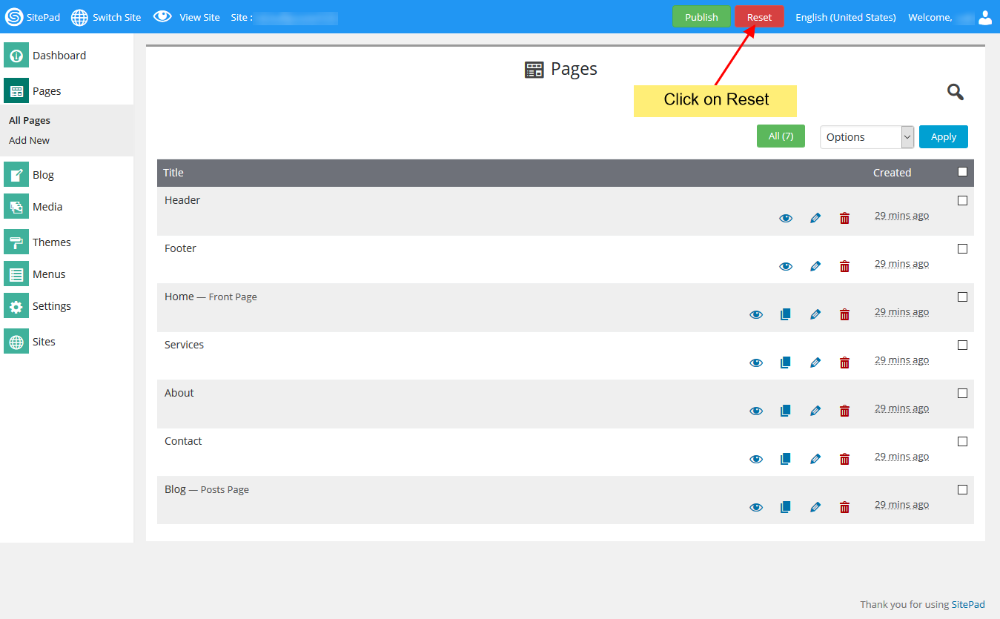This screenshot has width=1000, height=619.
Task: Click the clone icon for Services page
Action: (785, 362)
